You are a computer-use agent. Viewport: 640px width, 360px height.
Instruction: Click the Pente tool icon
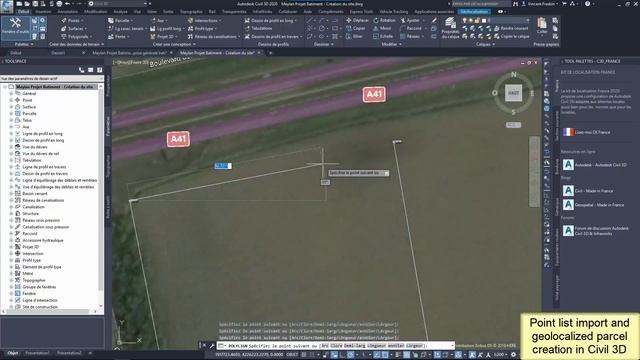pos(111,37)
